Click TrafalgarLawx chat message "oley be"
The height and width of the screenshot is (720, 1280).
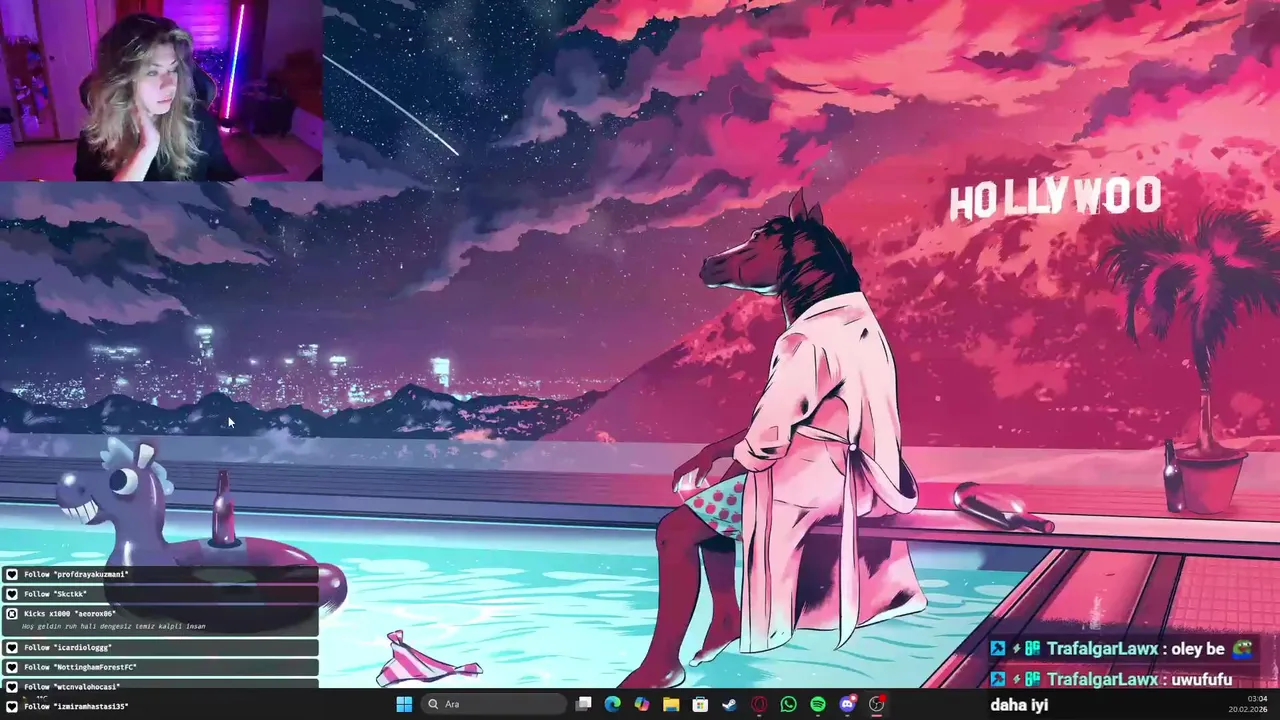pos(1198,649)
